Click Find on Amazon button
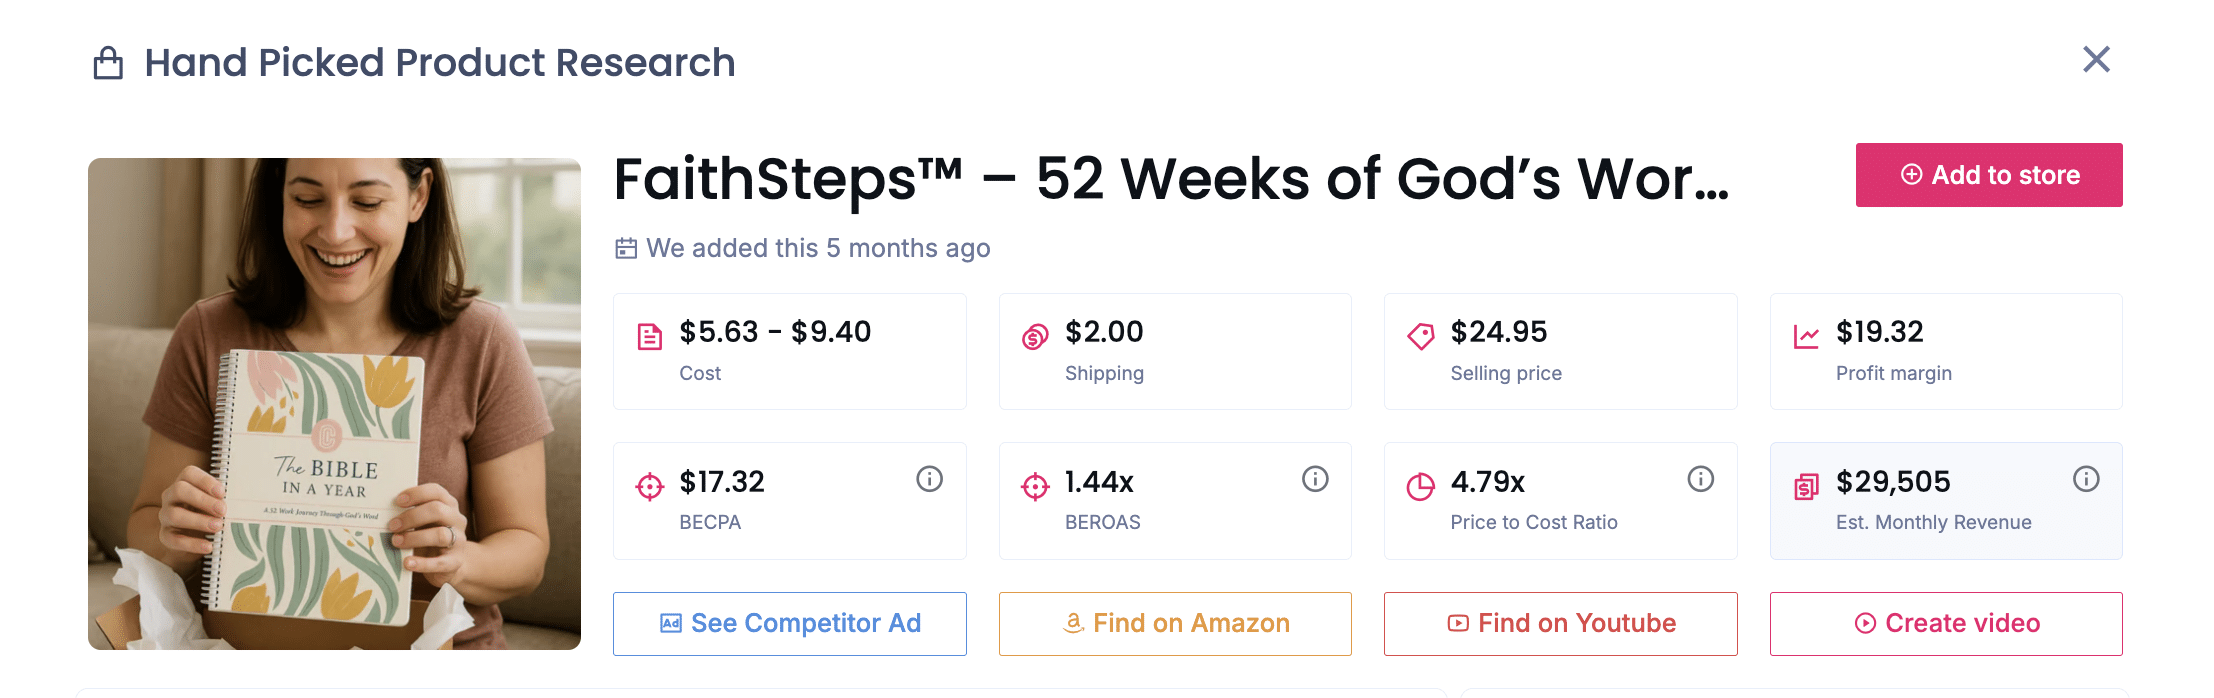This screenshot has width=2214, height=698. pos(1175,624)
